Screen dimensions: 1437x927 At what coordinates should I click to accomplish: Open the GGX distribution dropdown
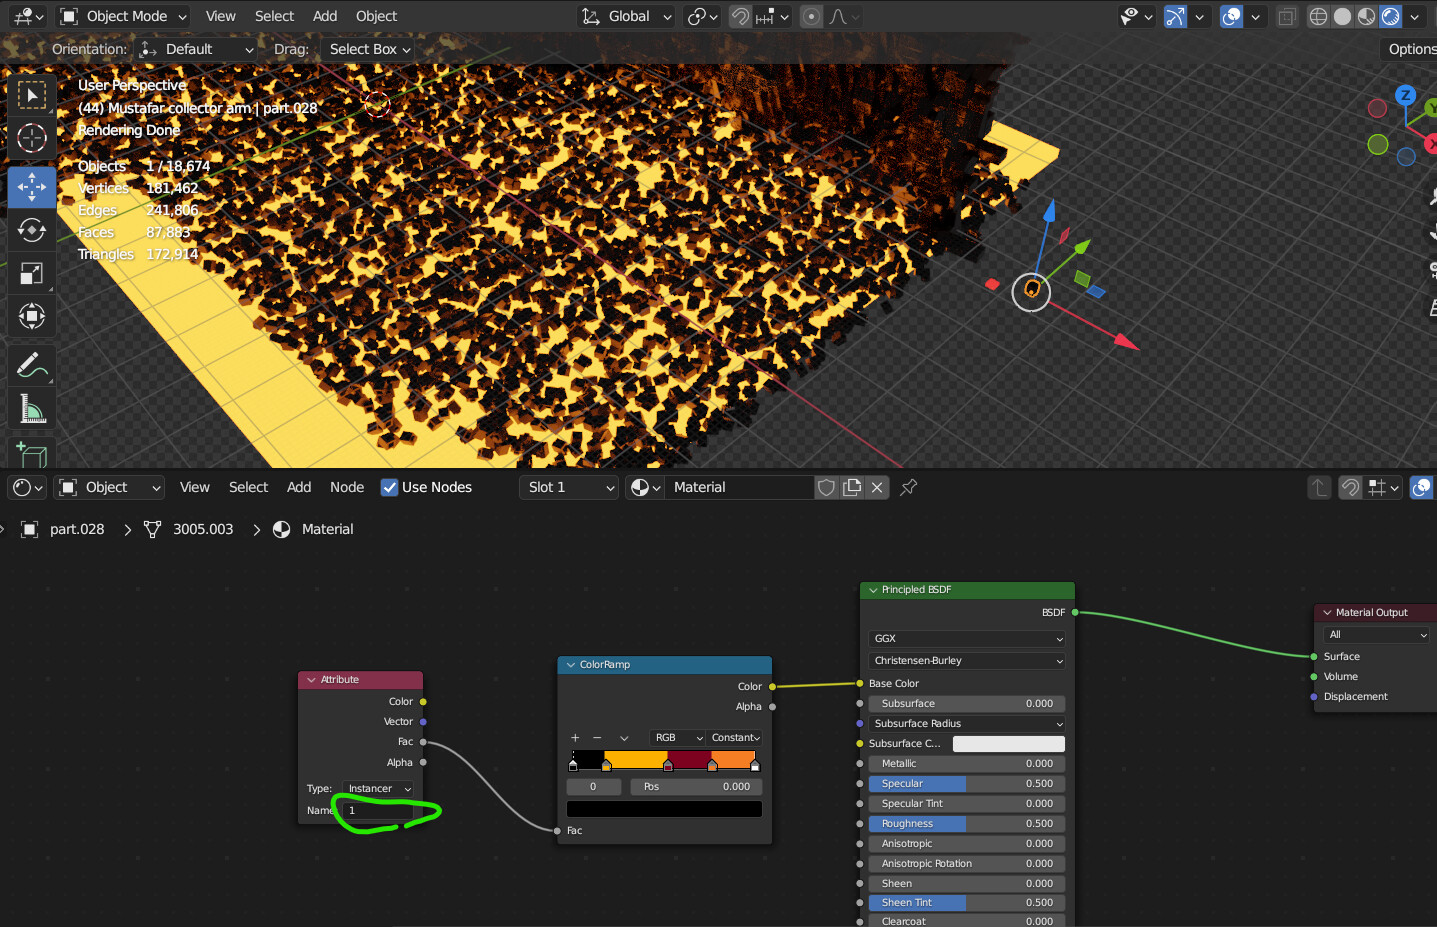click(967, 639)
